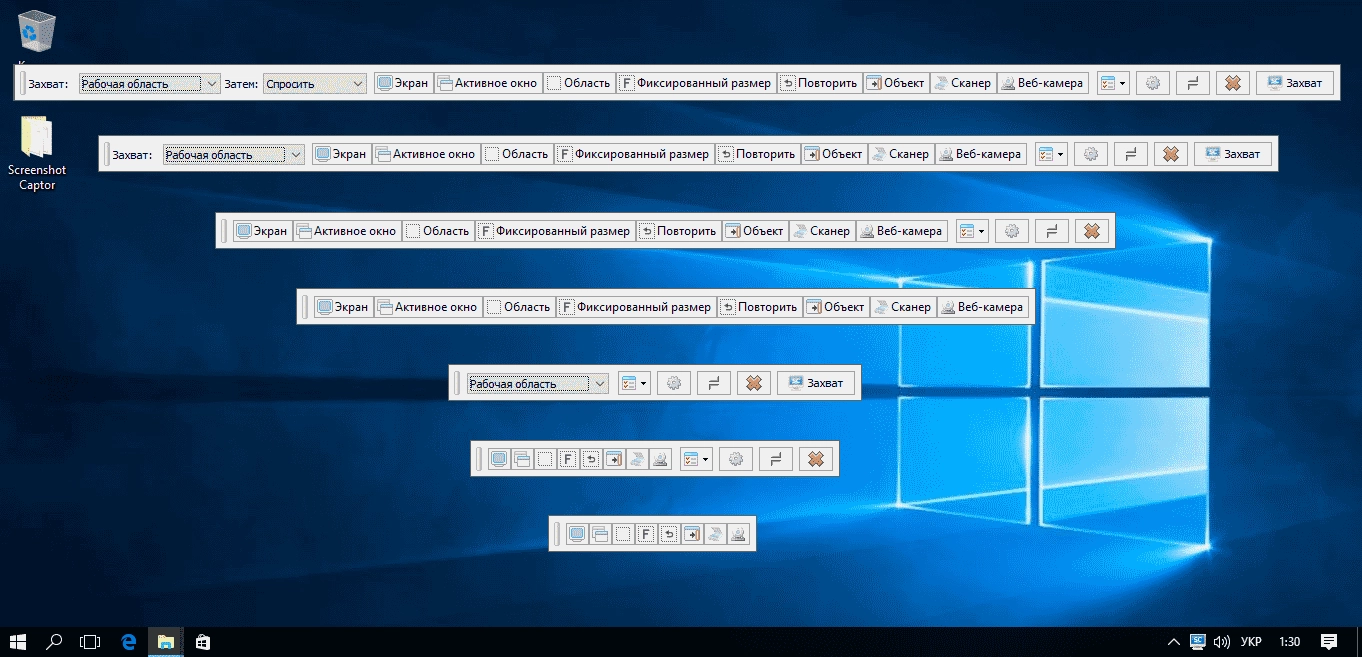The height and width of the screenshot is (657, 1362).
Task: Click Active window icon in icon-only toolbar with gear
Action: pos(522,459)
